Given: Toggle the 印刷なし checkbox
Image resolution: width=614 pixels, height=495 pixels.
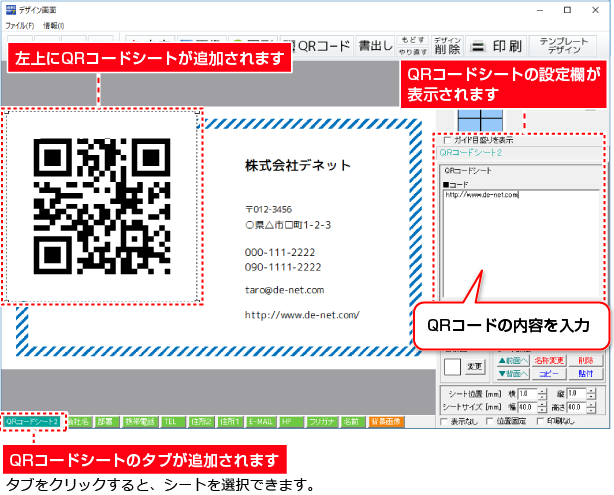Looking at the screenshot, I should [x=540, y=421].
